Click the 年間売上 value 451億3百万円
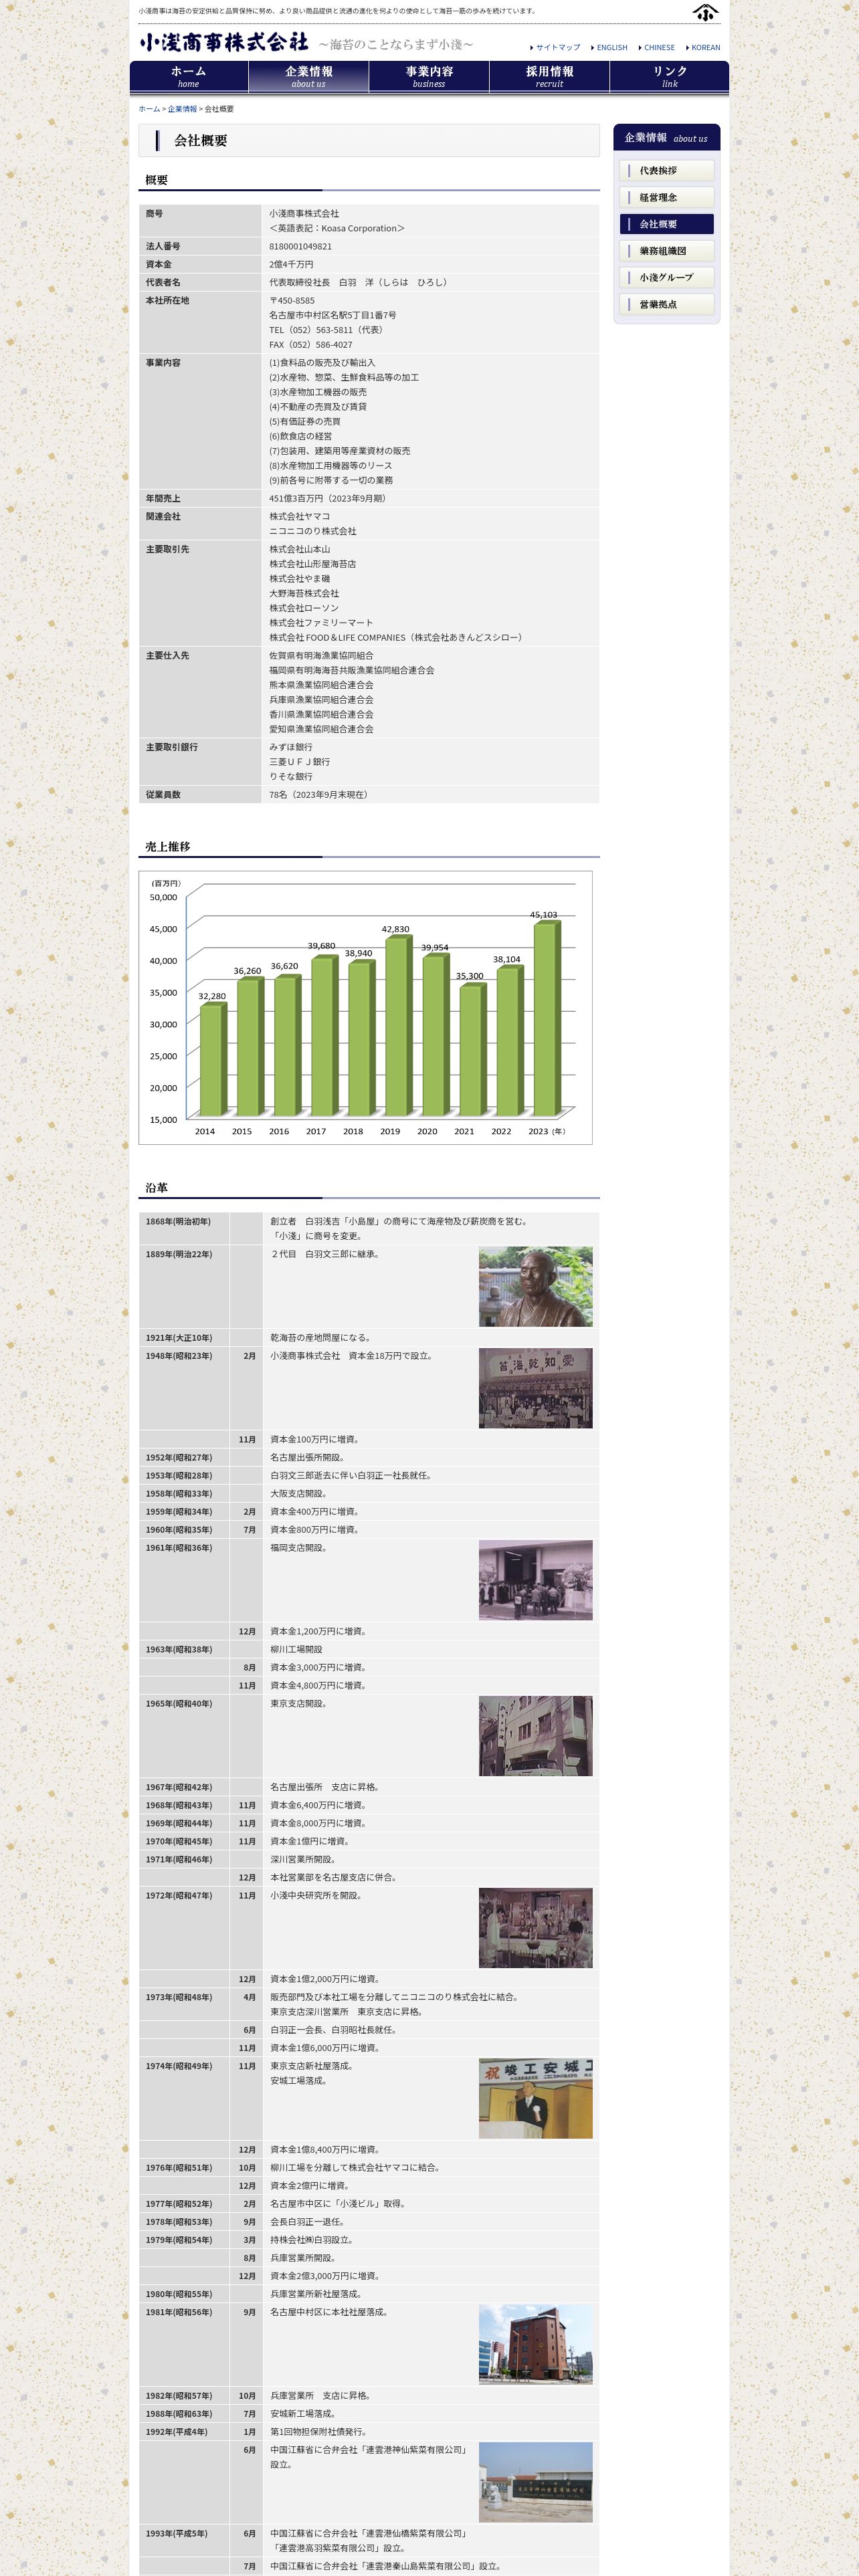The width and height of the screenshot is (859, 2576). click(x=328, y=498)
